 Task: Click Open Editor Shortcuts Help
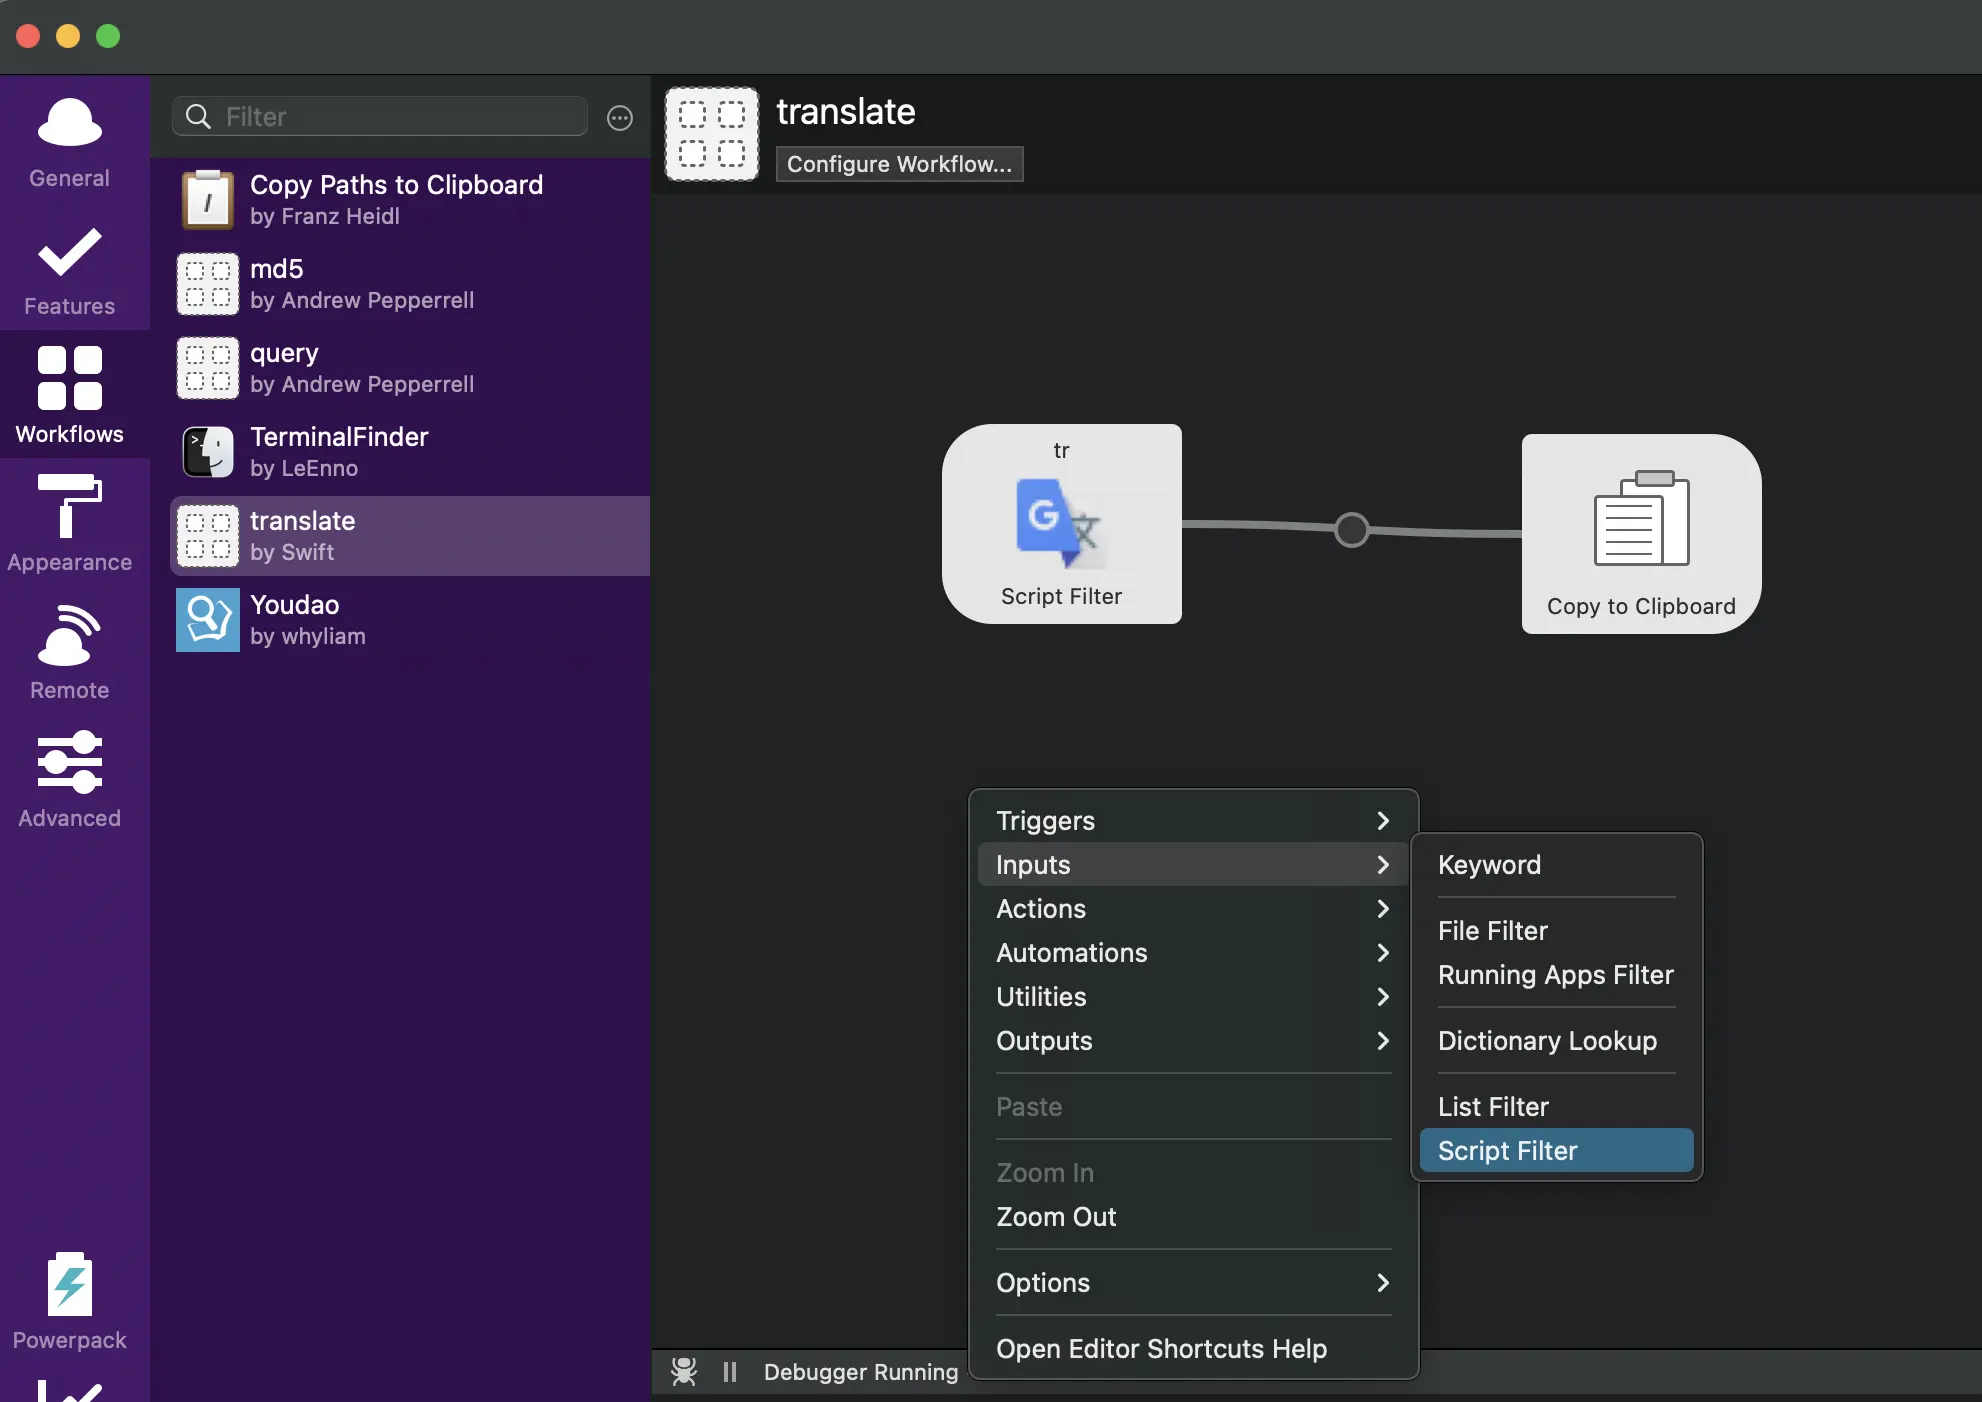(1161, 1349)
